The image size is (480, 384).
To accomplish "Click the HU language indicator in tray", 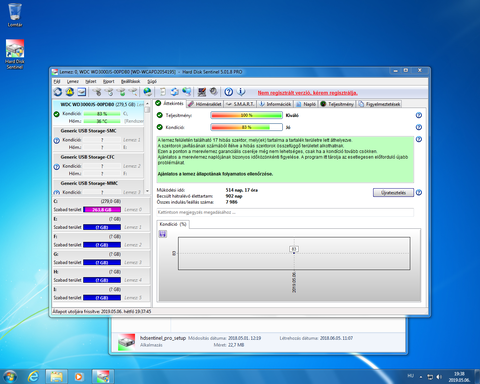I will (x=410, y=376).
